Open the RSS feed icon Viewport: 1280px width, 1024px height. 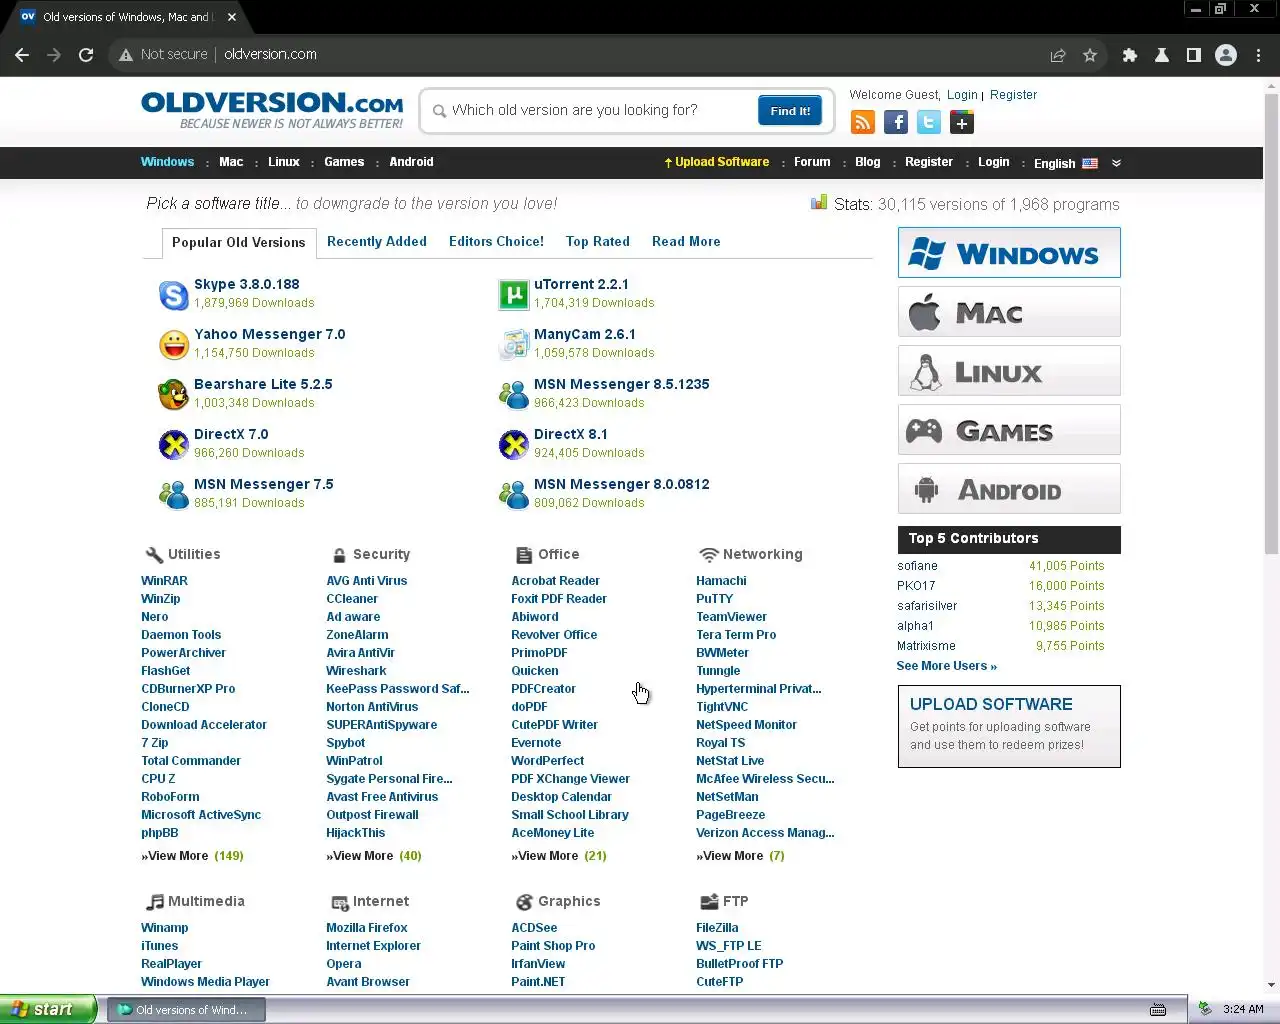(862, 122)
